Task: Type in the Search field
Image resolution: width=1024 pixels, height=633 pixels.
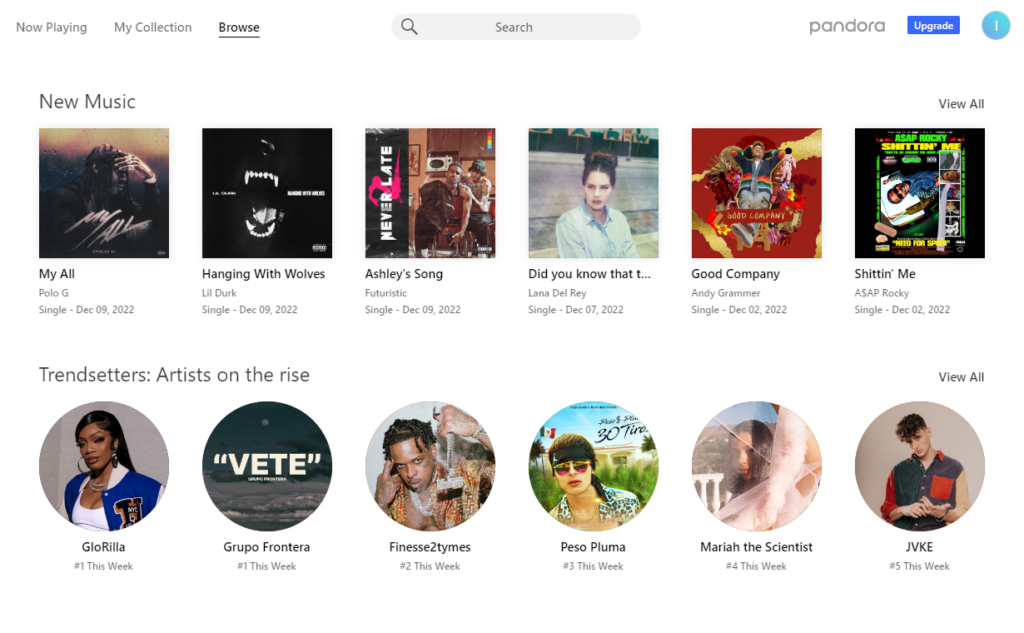Action: click(530, 27)
